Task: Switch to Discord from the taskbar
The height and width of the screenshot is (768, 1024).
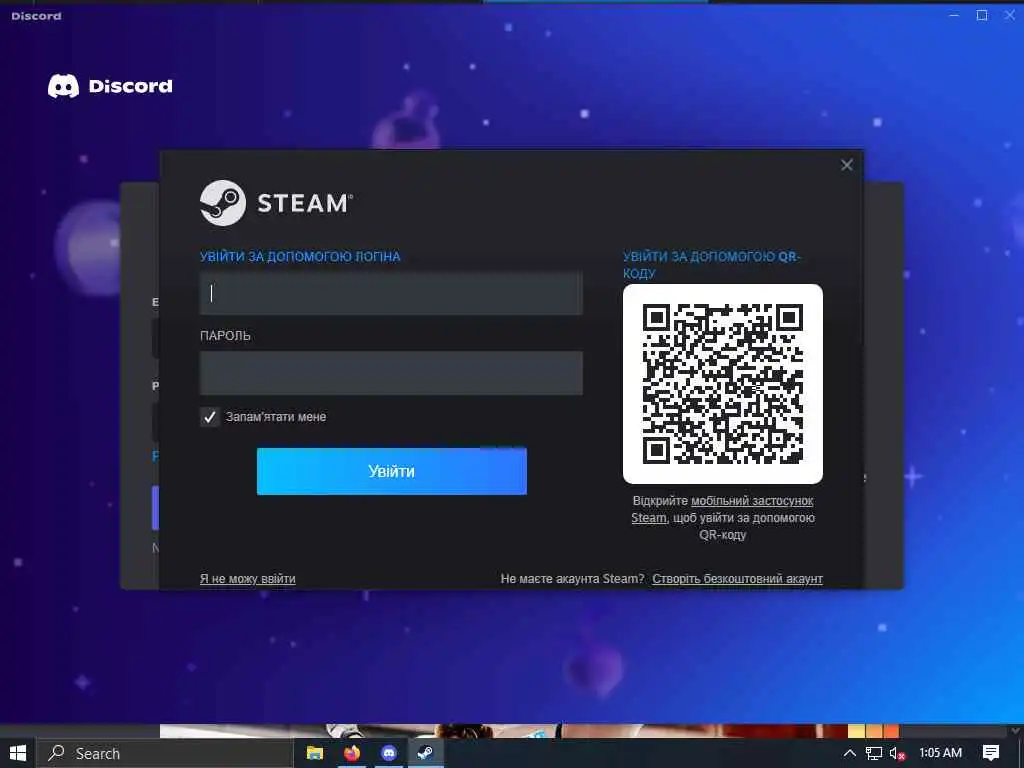Action: (389, 753)
